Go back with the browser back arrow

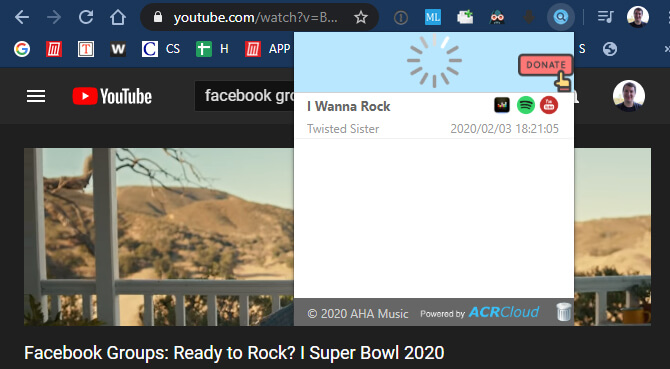pyautogui.click(x=22, y=18)
